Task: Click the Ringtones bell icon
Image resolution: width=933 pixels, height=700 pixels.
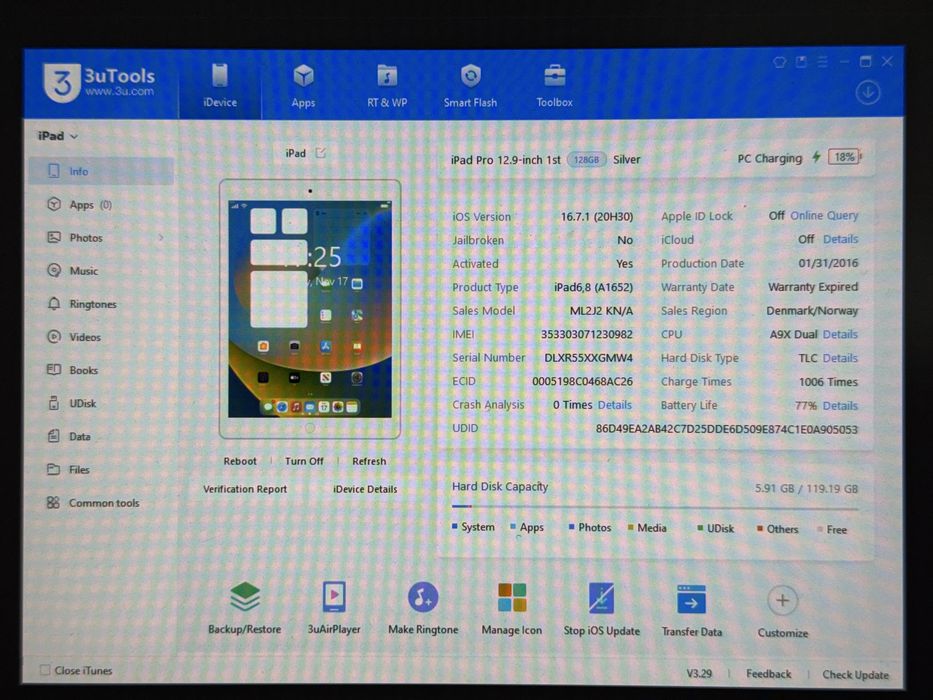Action: point(54,304)
